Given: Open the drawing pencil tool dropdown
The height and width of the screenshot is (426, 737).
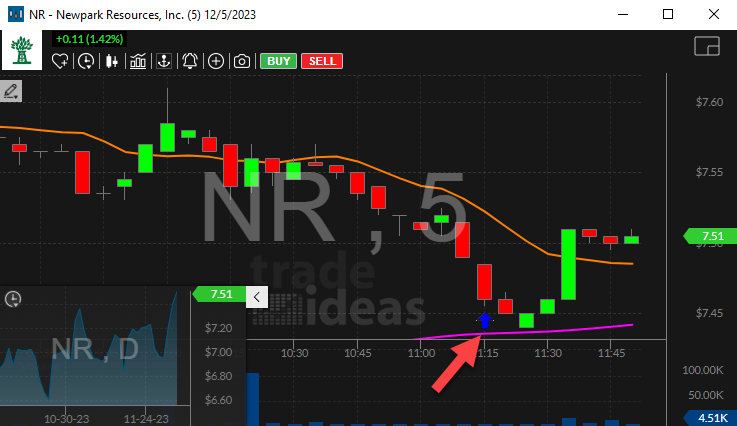Looking at the screenshot, I should [11, 91].
